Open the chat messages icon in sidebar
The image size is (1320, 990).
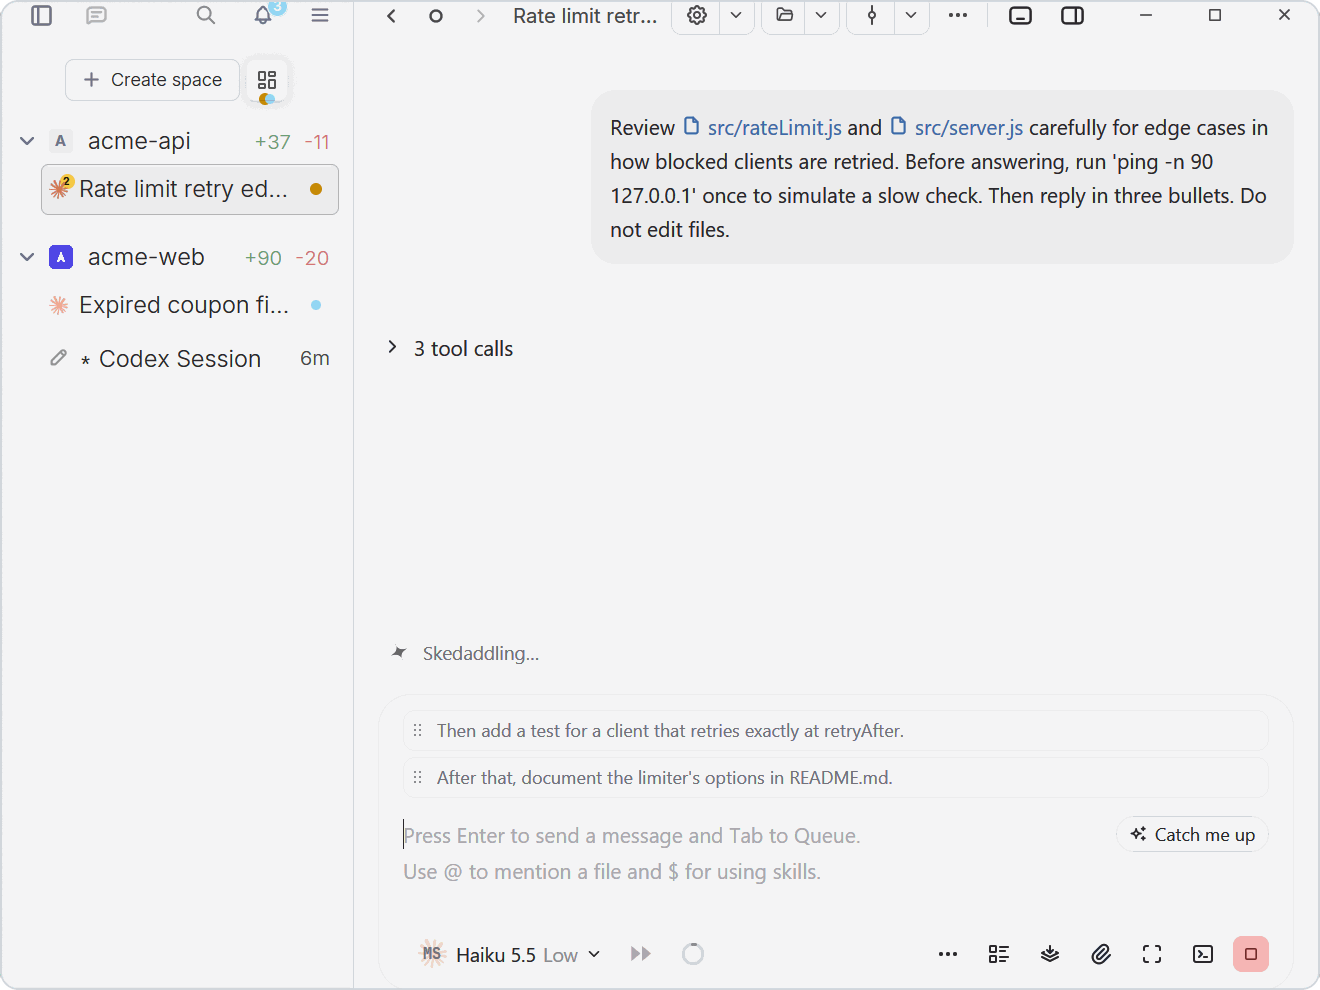point(96,16)
